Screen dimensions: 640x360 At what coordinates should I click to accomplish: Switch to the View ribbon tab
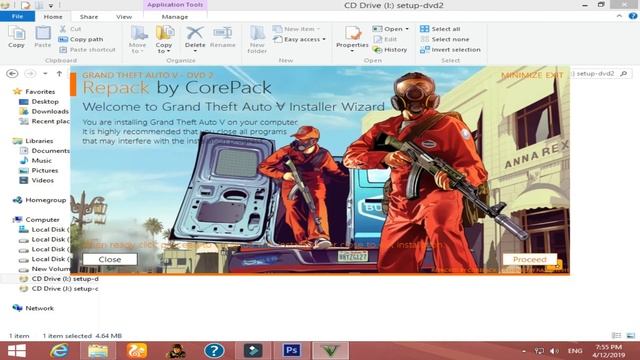[x=124, y=17]
